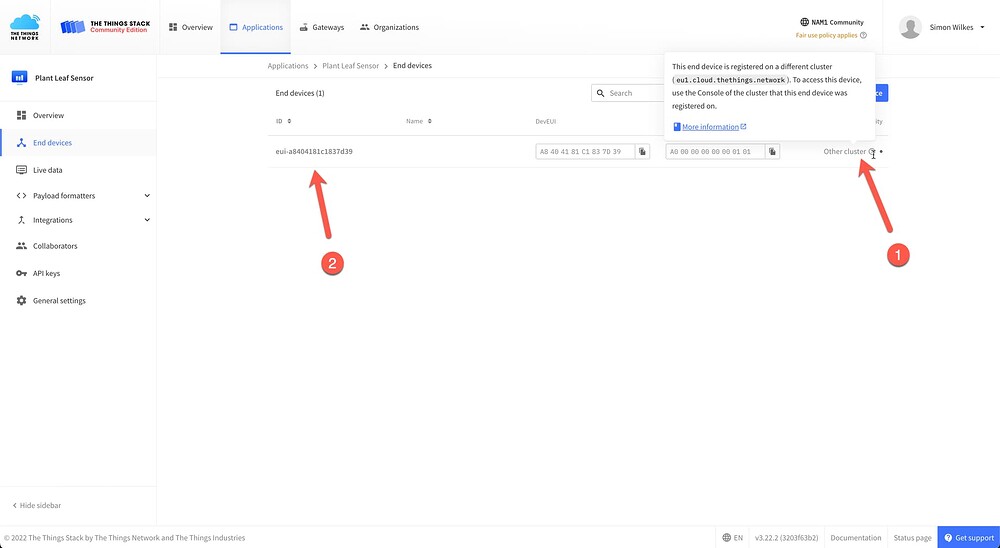The height and width of the screenshot is (548, 1000).
Task: Open Simon Wilkes account dropdown
Action: 957,27
